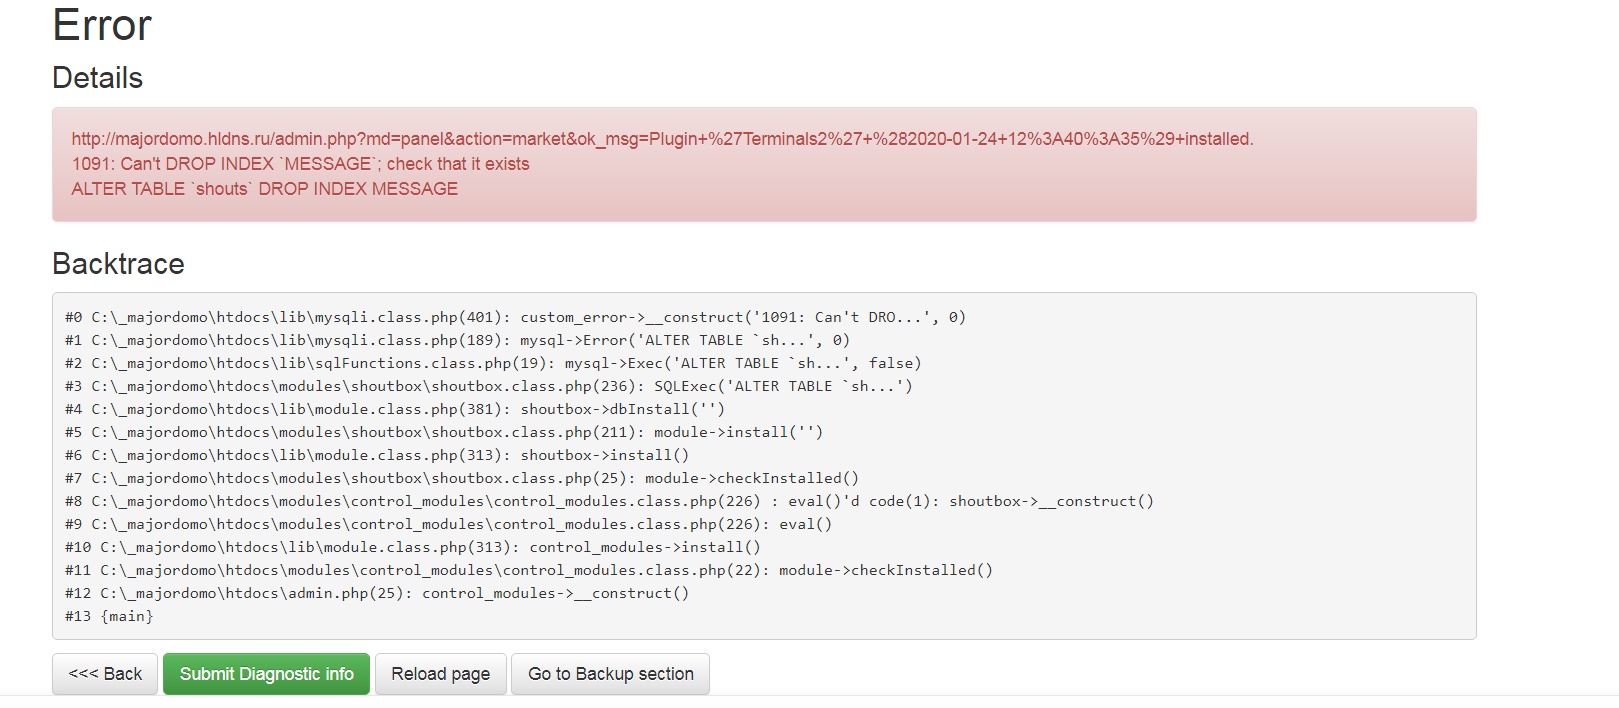Screen dimensions: 1619x708
Task: Click backtrace line #3 with SQLExec call
Action: pos(488,386)
